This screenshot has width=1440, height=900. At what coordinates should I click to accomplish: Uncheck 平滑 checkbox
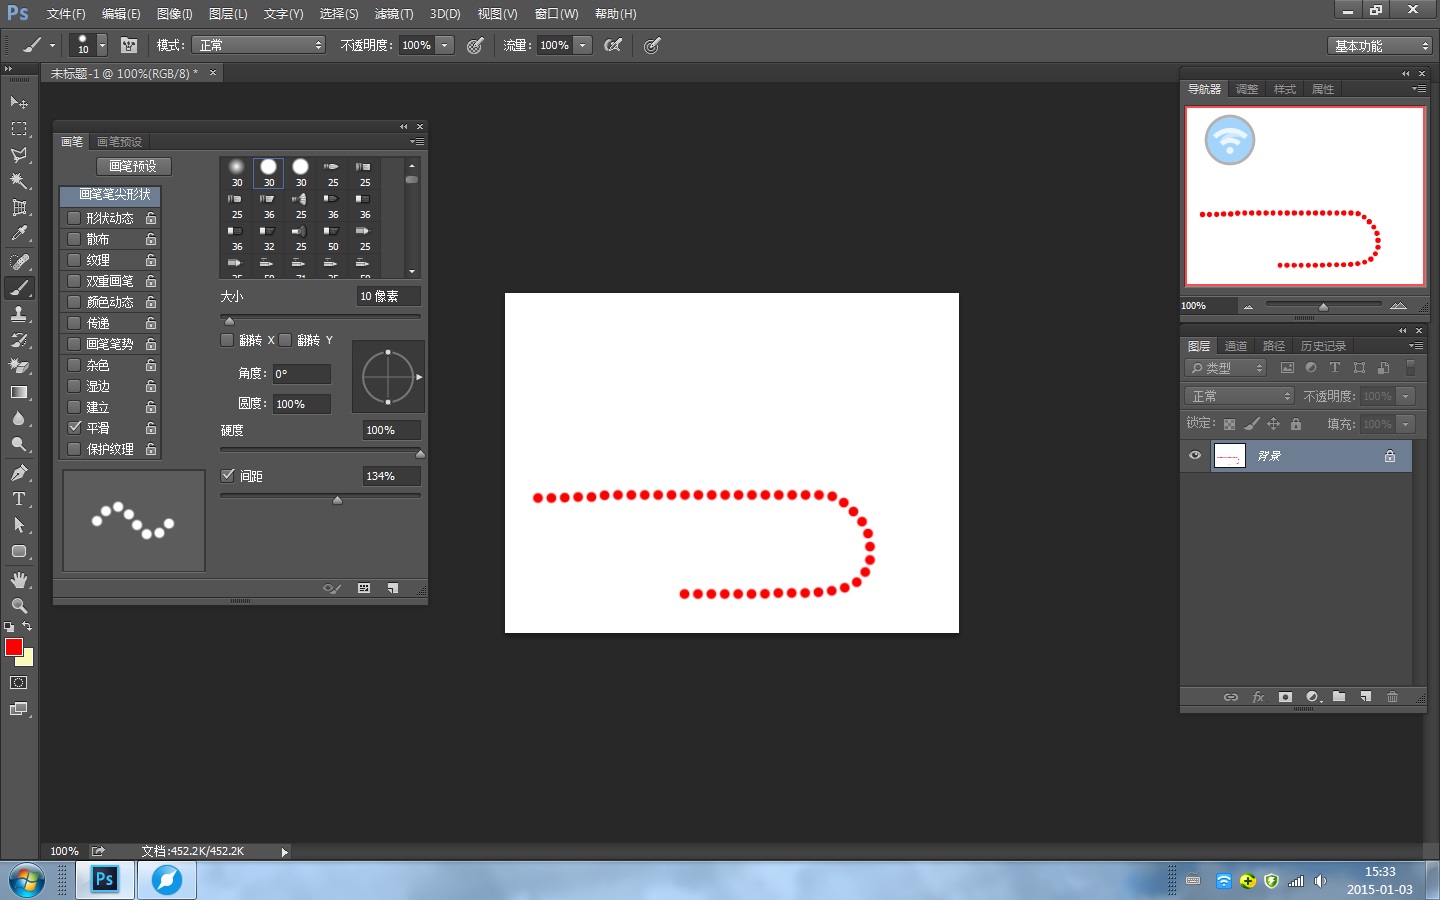74,427
